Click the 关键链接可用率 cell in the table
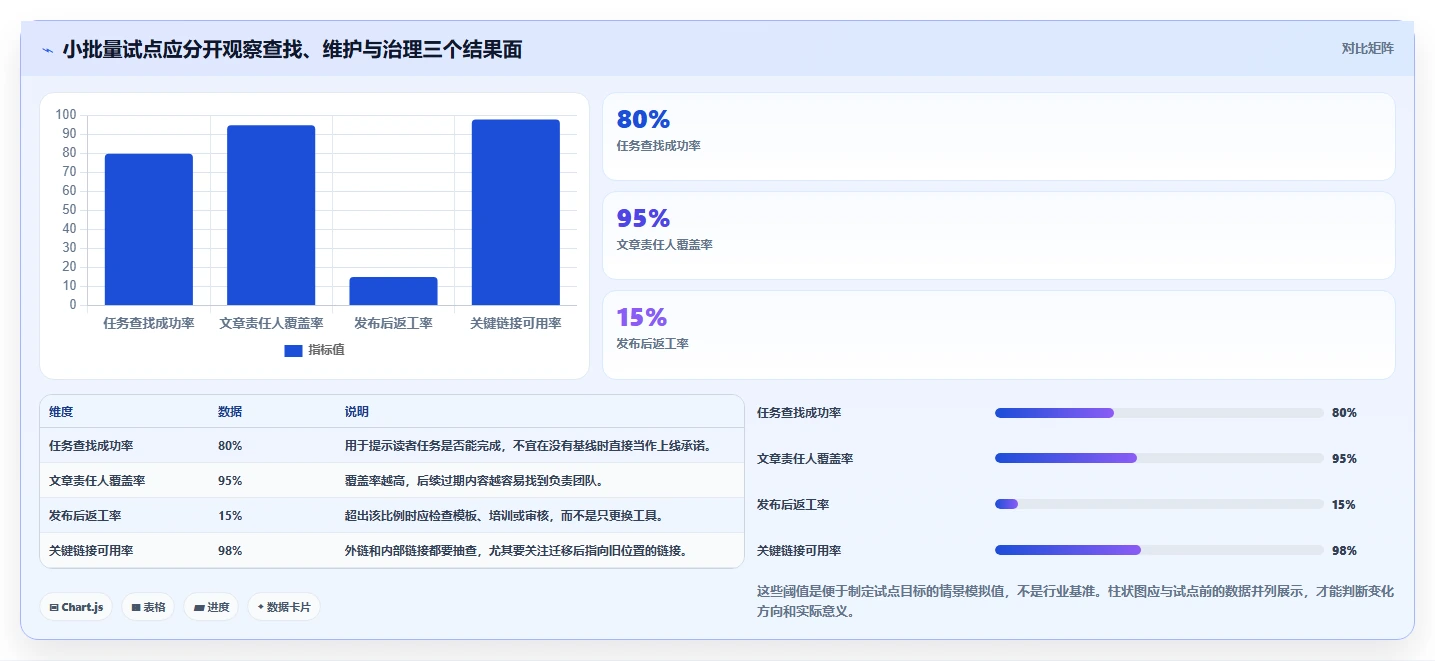The height and width of the screenshot is (661, 1435). coord(91,551)
